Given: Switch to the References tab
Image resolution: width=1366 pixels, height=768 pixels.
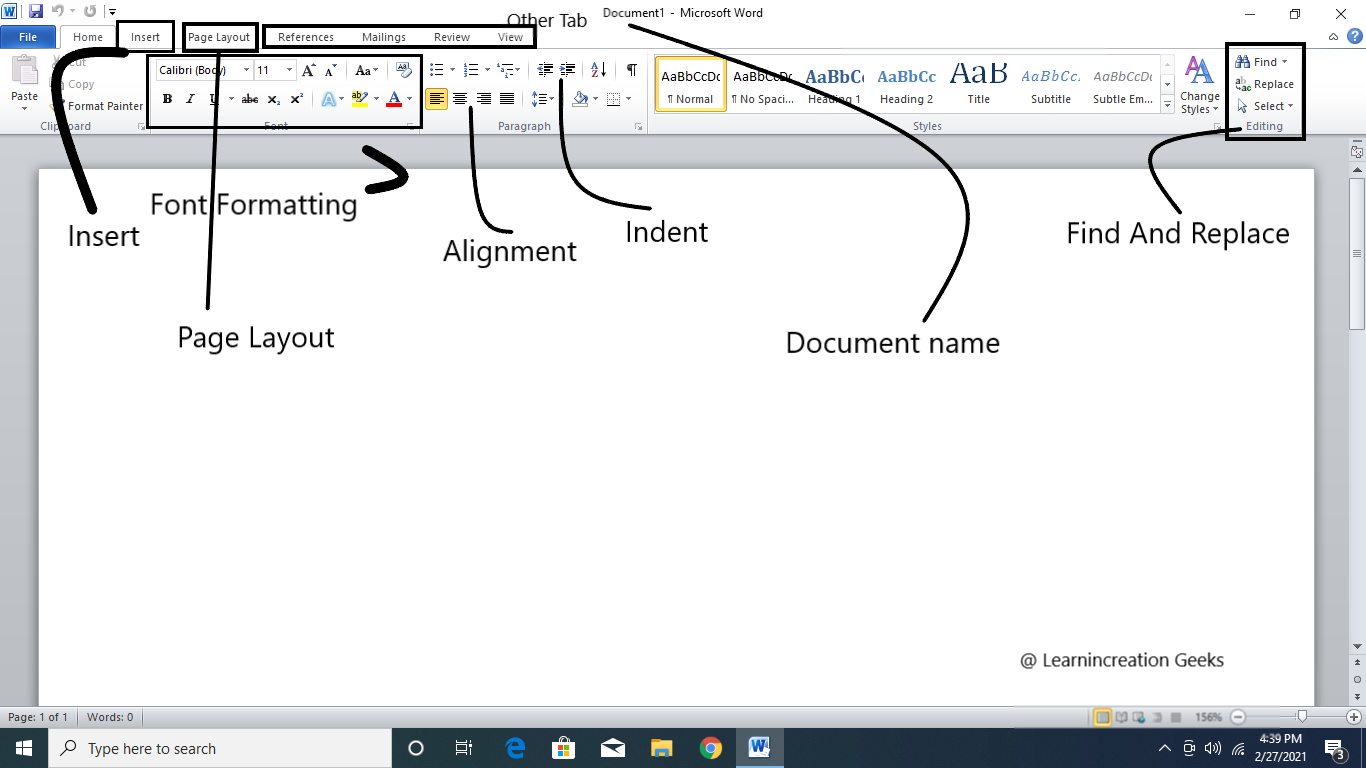Looking at the screenshot, I should tap(306, 37).
